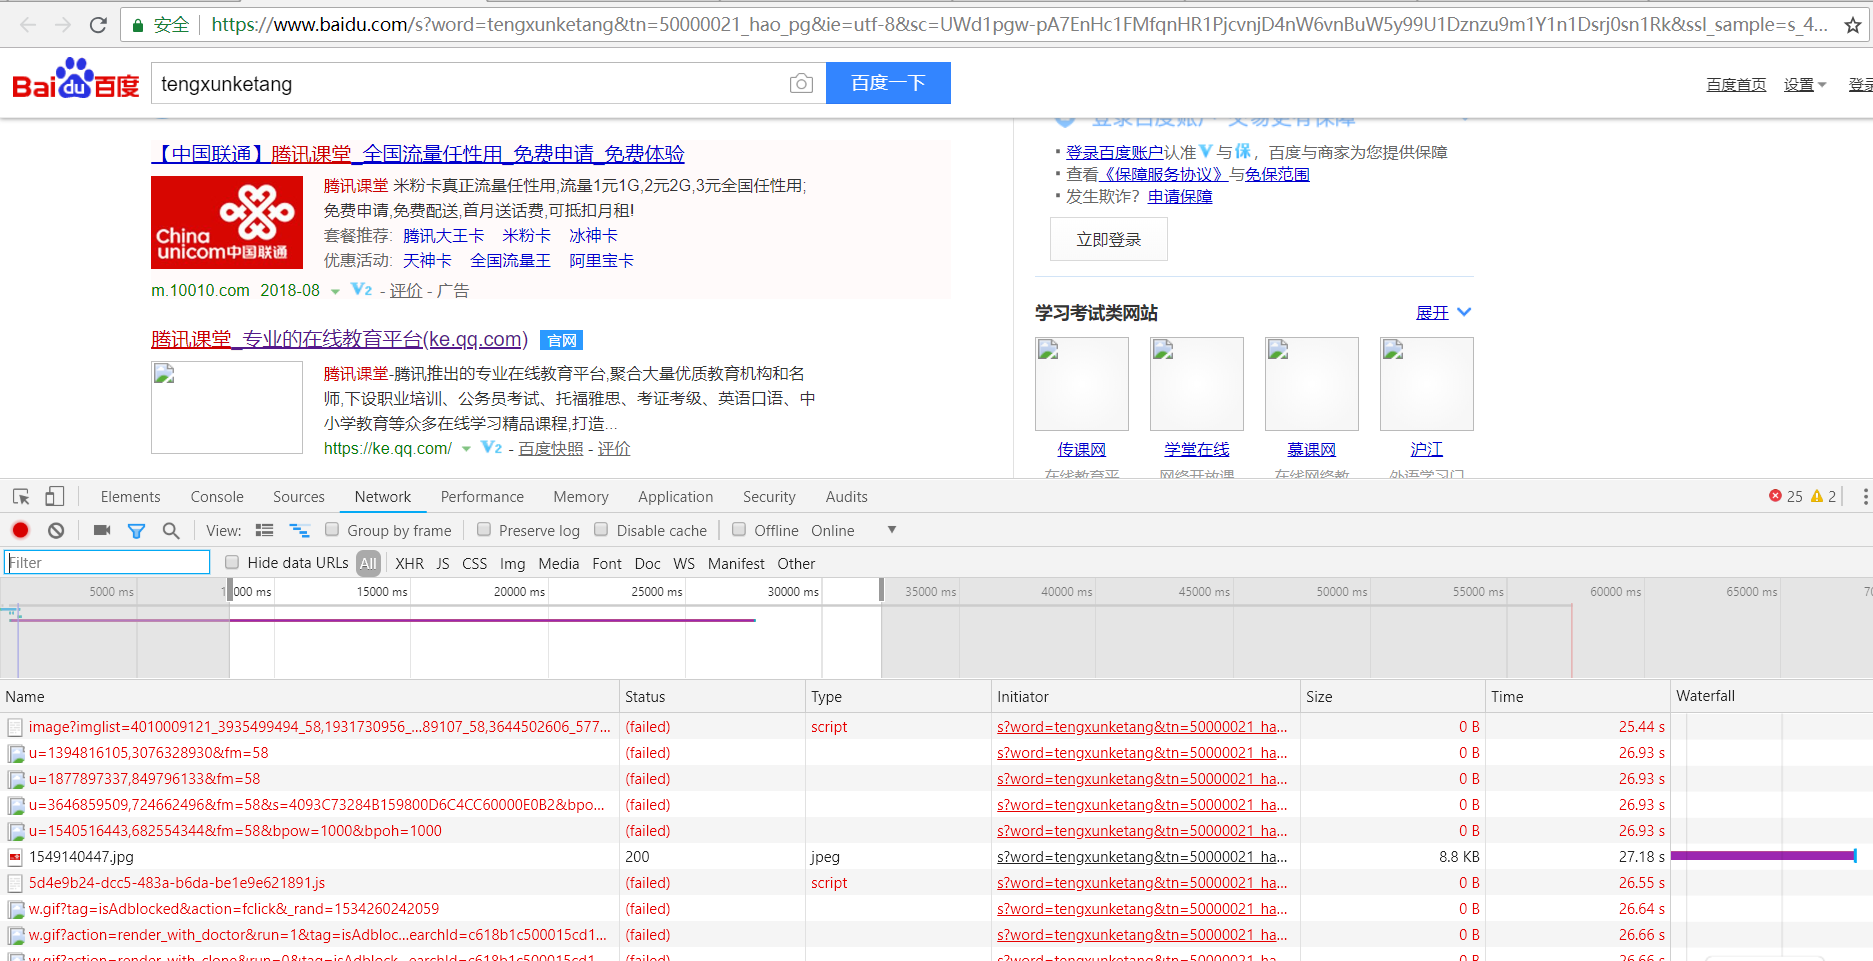Click the 传课网 thumbnail image
Image resolution: width=1873 pixels, height=961 pixels.
tap(1082, 384)
